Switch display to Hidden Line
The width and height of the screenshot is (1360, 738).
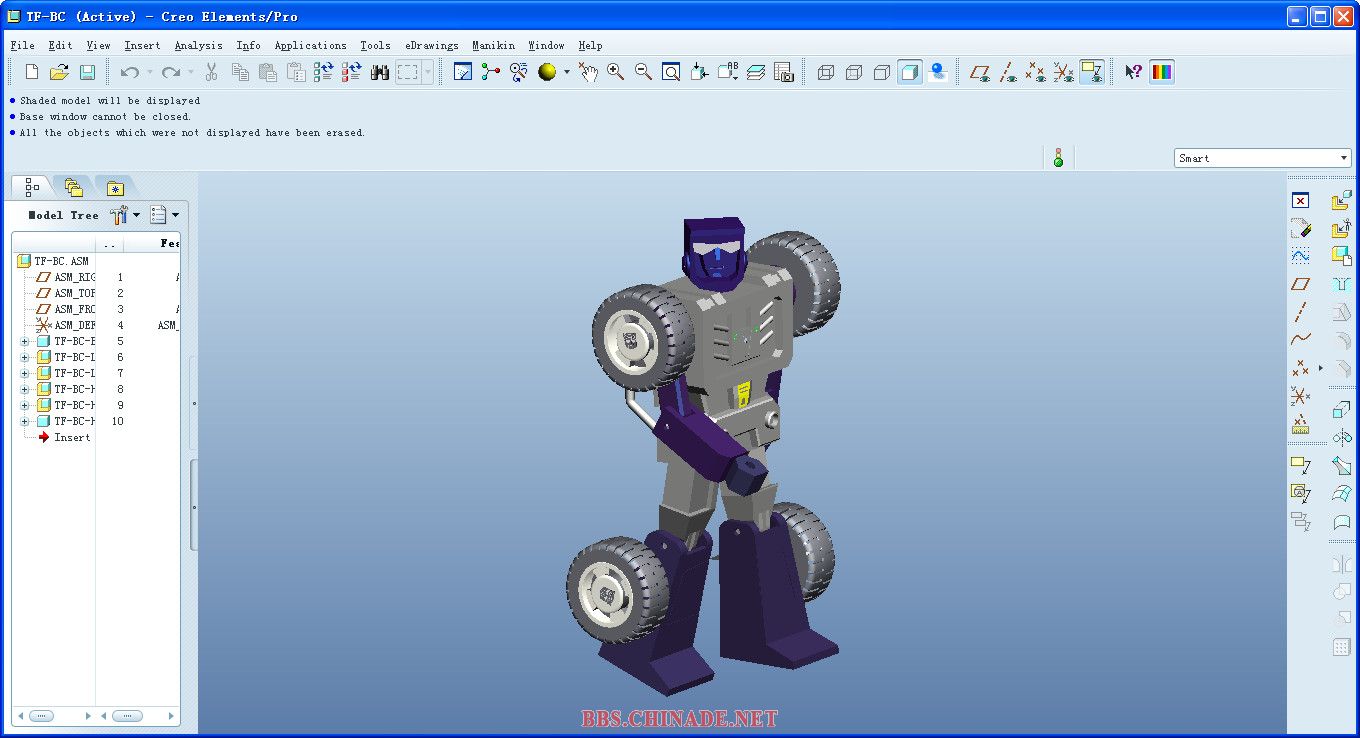click(x=854, y=72)
